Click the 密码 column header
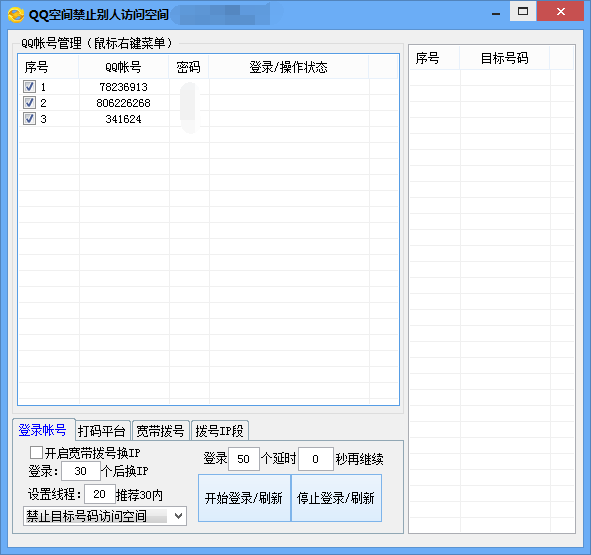The height and width of the screenshot is (555, 591). click(188, 67)
